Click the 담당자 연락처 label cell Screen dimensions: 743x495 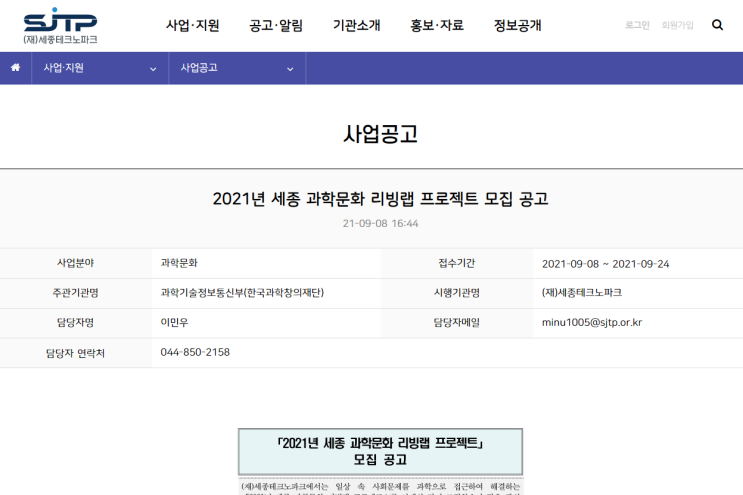pyautogui.click(x=76, y=353)
